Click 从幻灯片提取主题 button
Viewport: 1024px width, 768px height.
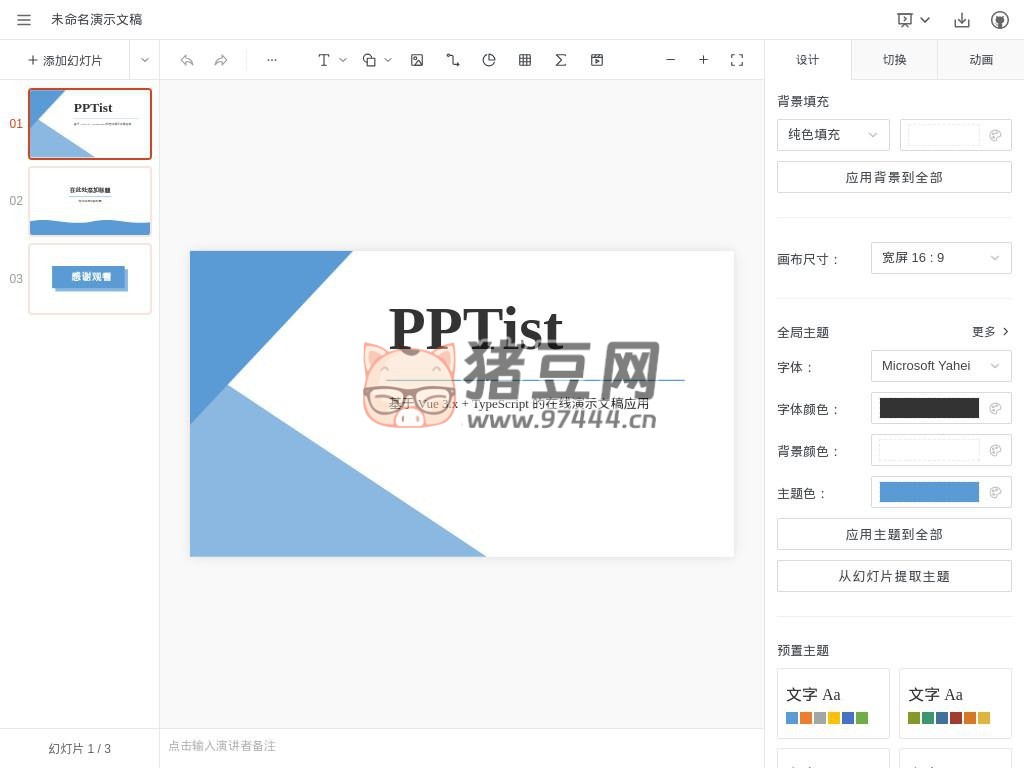click(893, 576)
